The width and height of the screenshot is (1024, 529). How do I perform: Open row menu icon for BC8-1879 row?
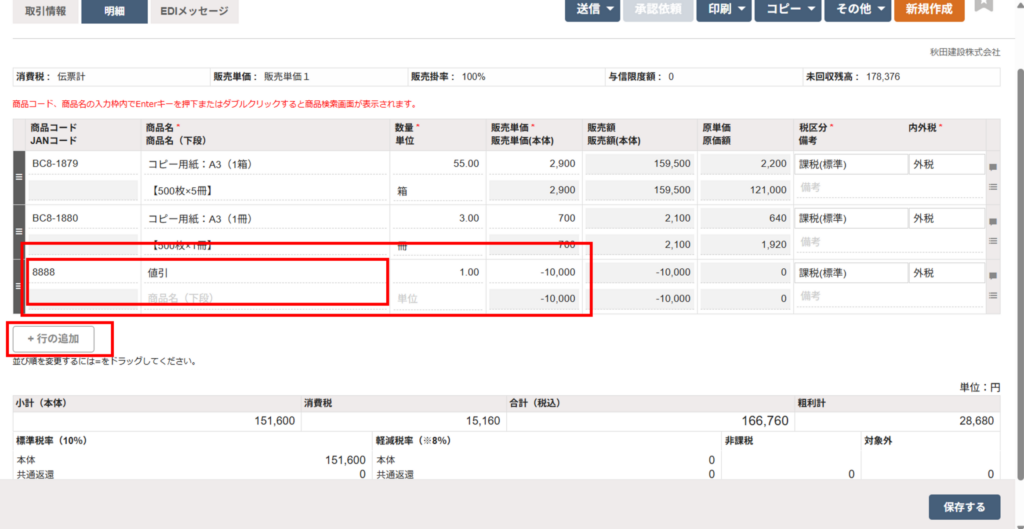[x=993, y=187]
